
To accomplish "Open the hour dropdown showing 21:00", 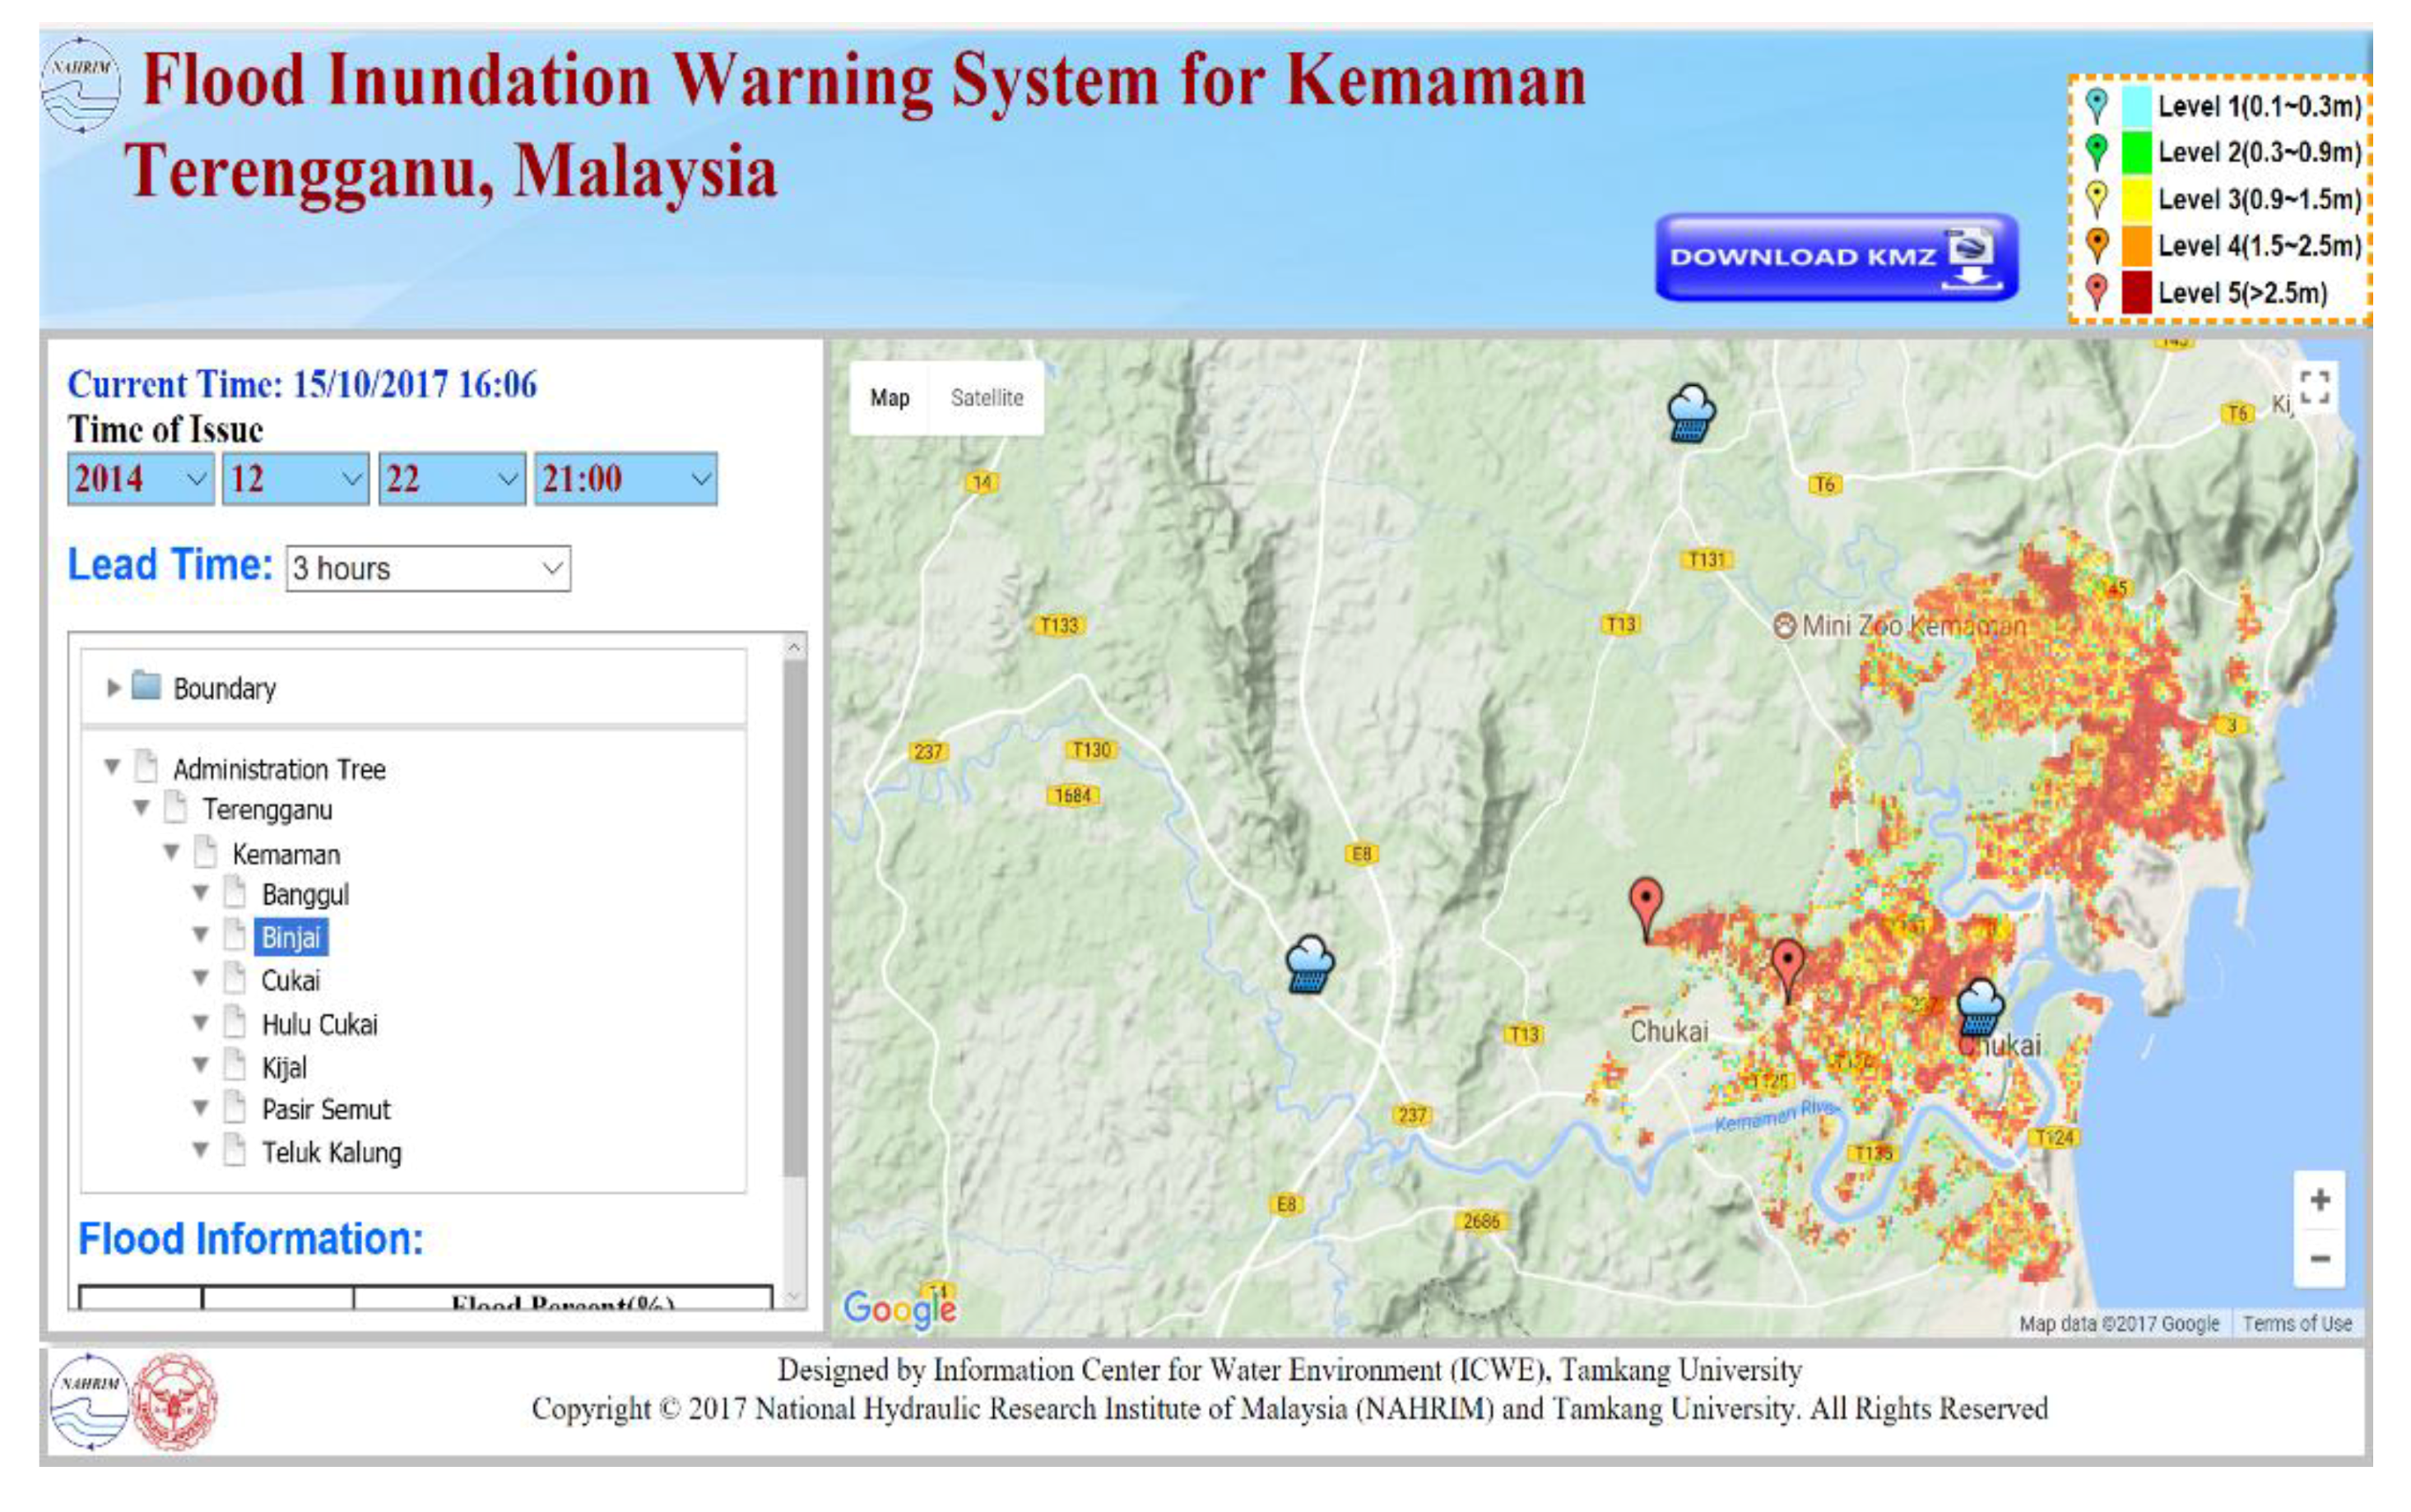I will (x=625, y=479).
